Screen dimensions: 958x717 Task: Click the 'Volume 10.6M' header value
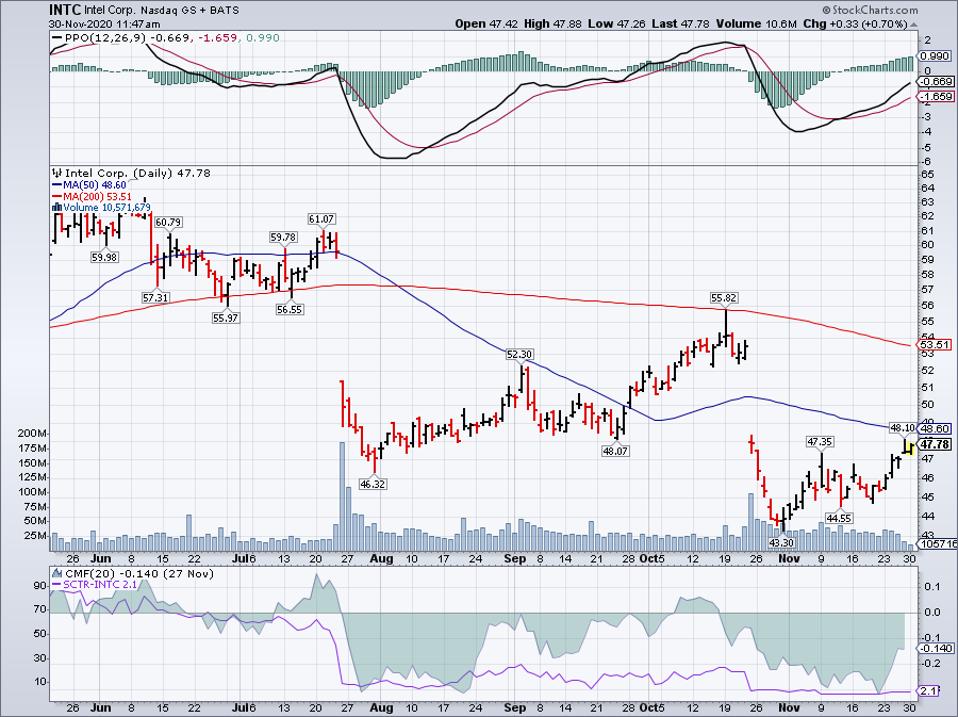[756, 24]
